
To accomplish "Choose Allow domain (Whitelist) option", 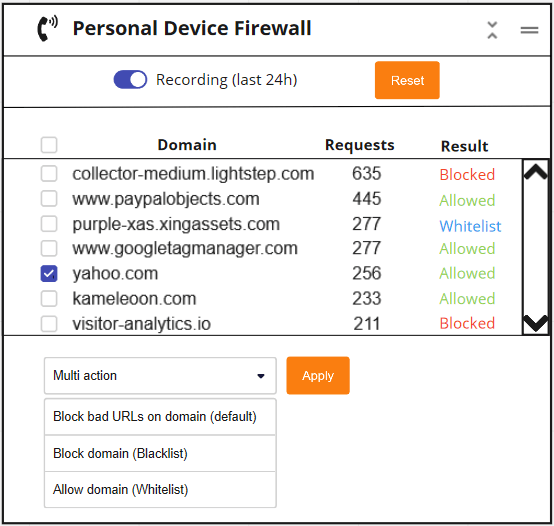I will point(160,490).
